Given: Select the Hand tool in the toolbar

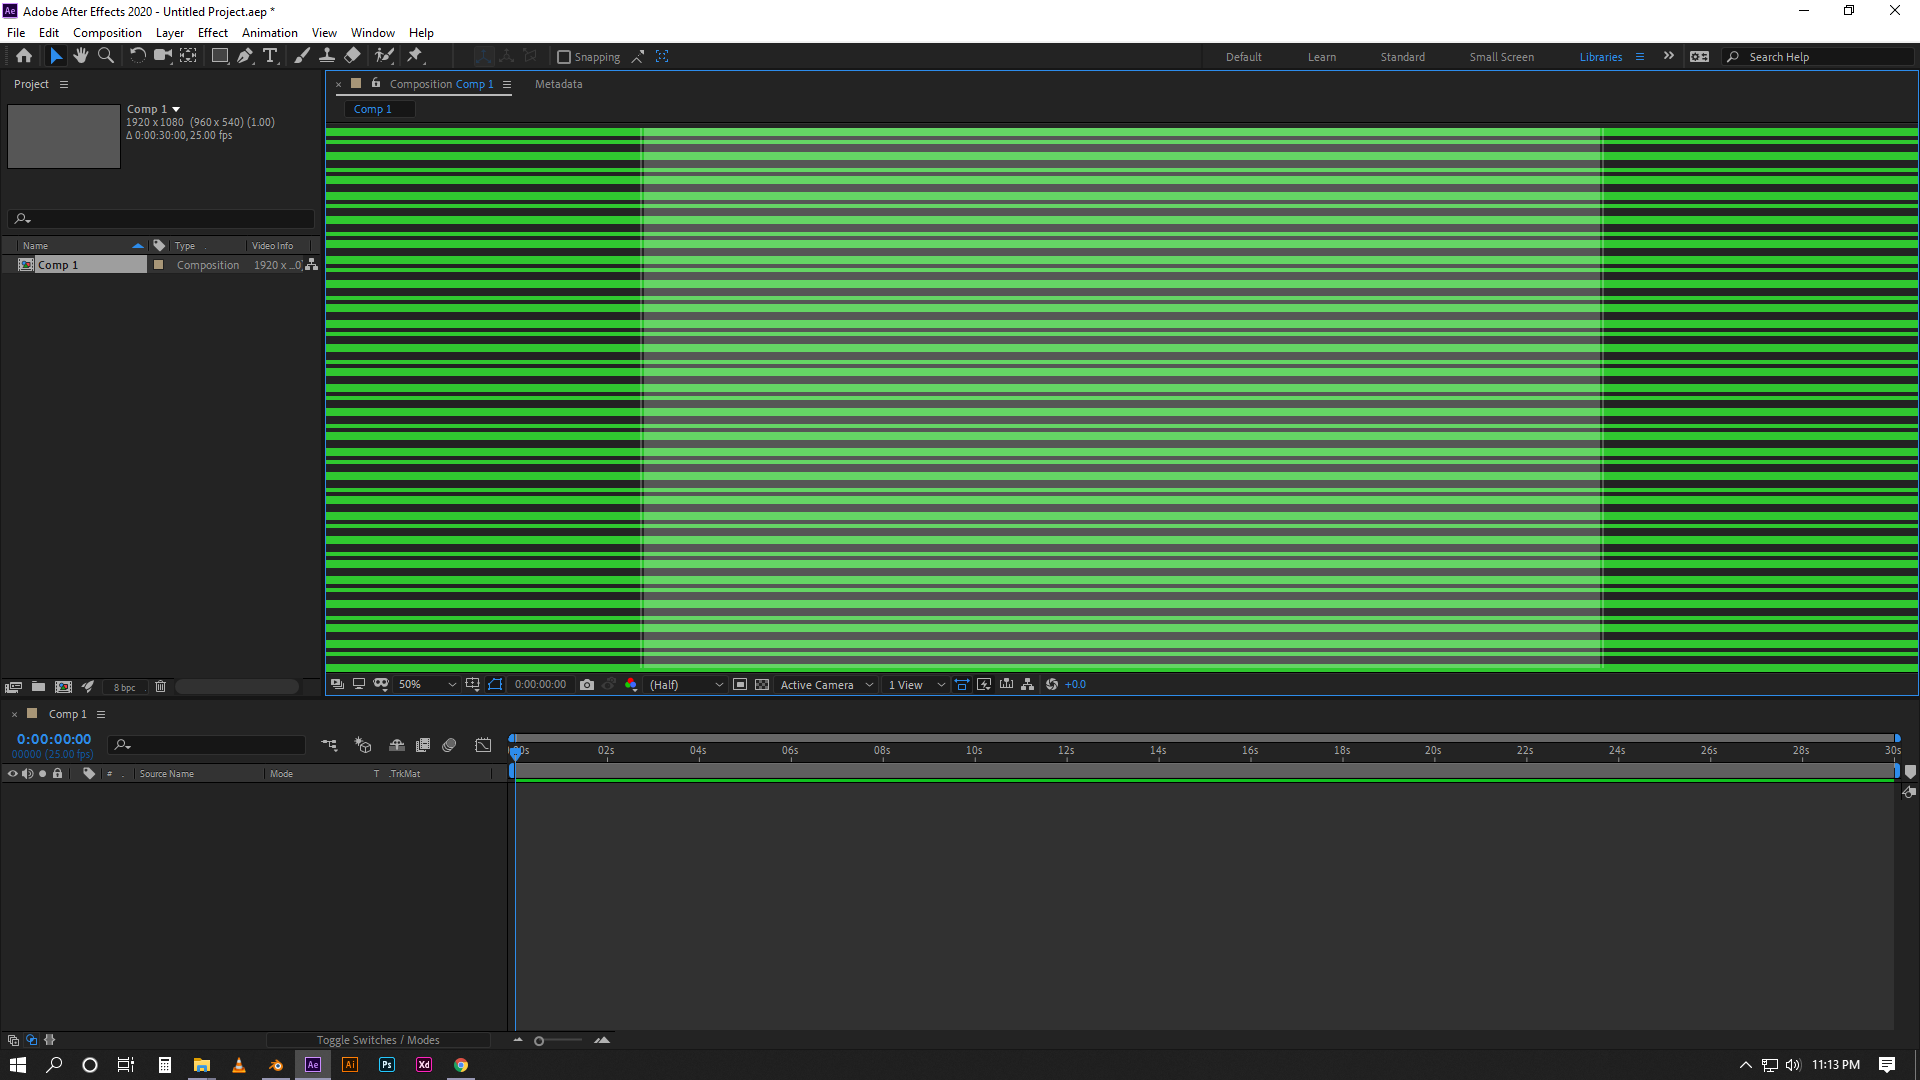Looking at the screenshot, I should pos(81,56).
